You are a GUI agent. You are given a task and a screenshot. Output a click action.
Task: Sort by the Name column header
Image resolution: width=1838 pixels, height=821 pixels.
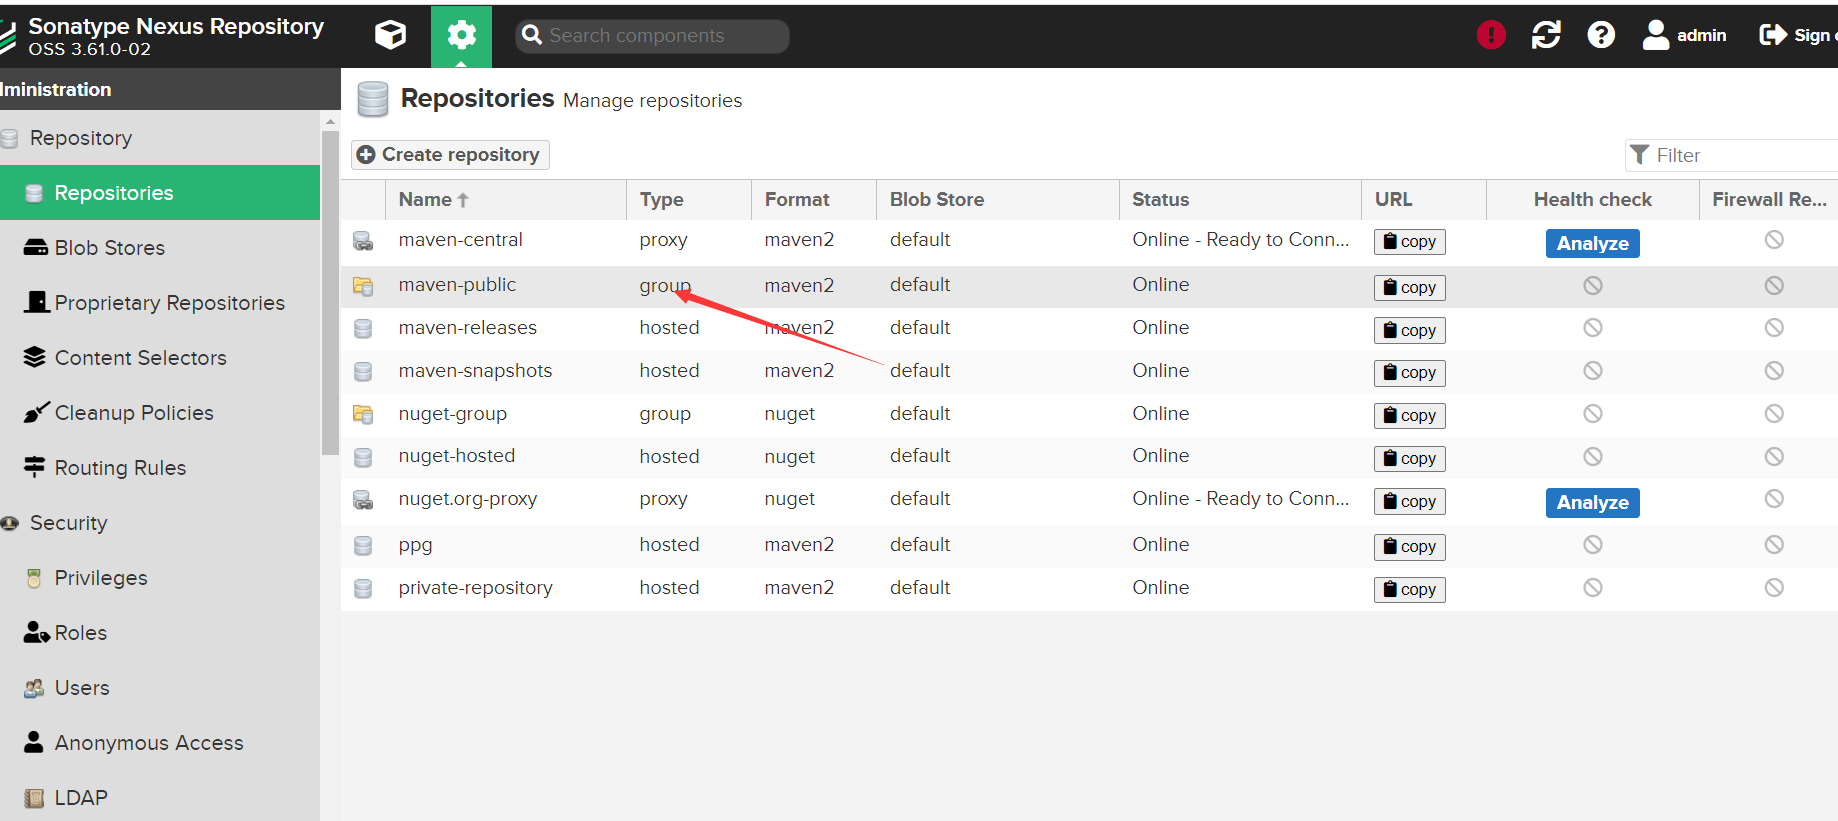(506, 200)
